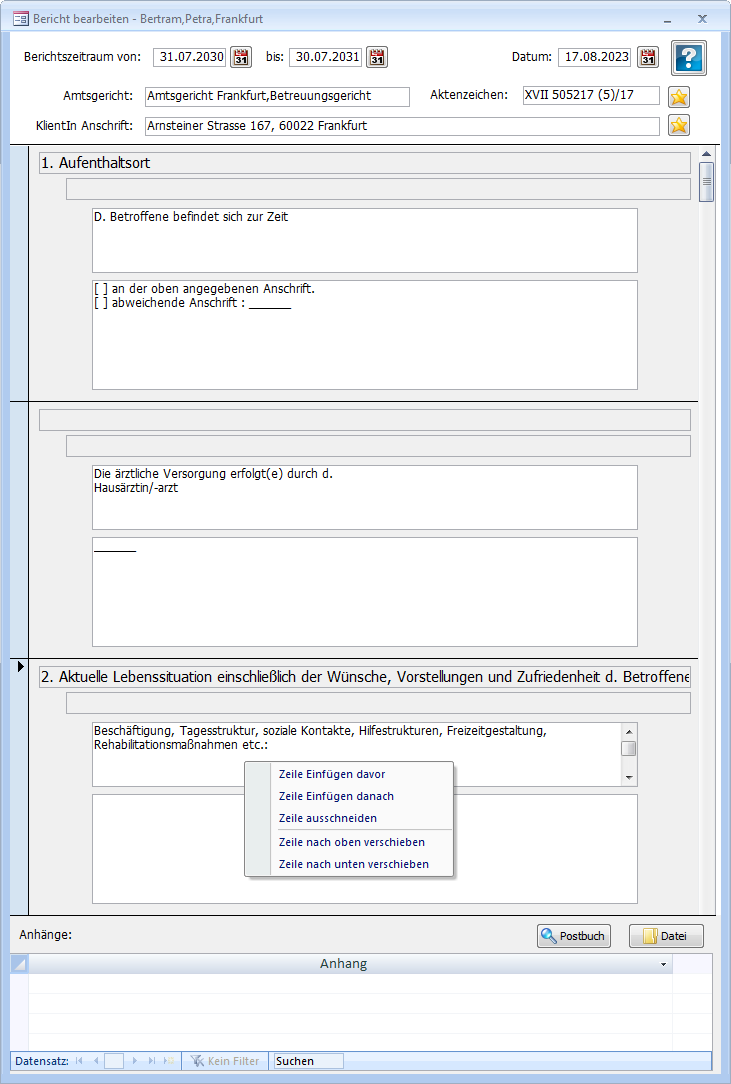Click the Datum field 17.08.2023

click(x=595, y=57)
